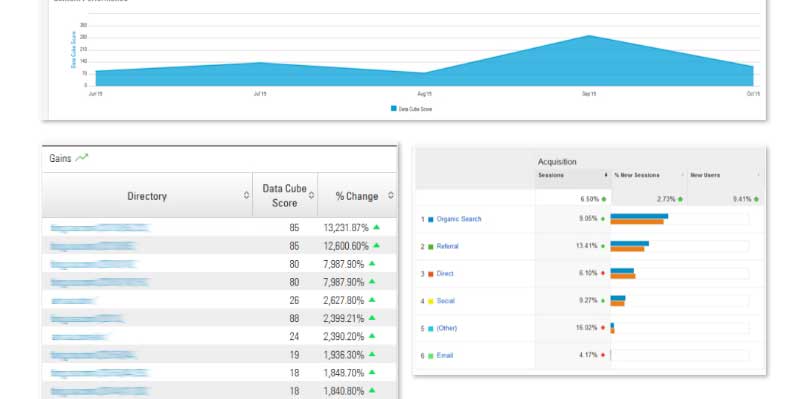Click the Acquisition group heading

click(557, 162)
